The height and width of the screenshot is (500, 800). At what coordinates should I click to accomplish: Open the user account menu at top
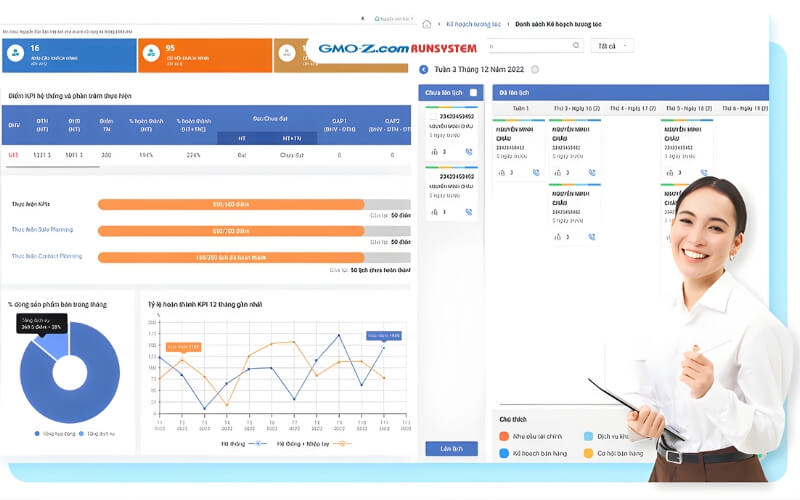[394, 18]
